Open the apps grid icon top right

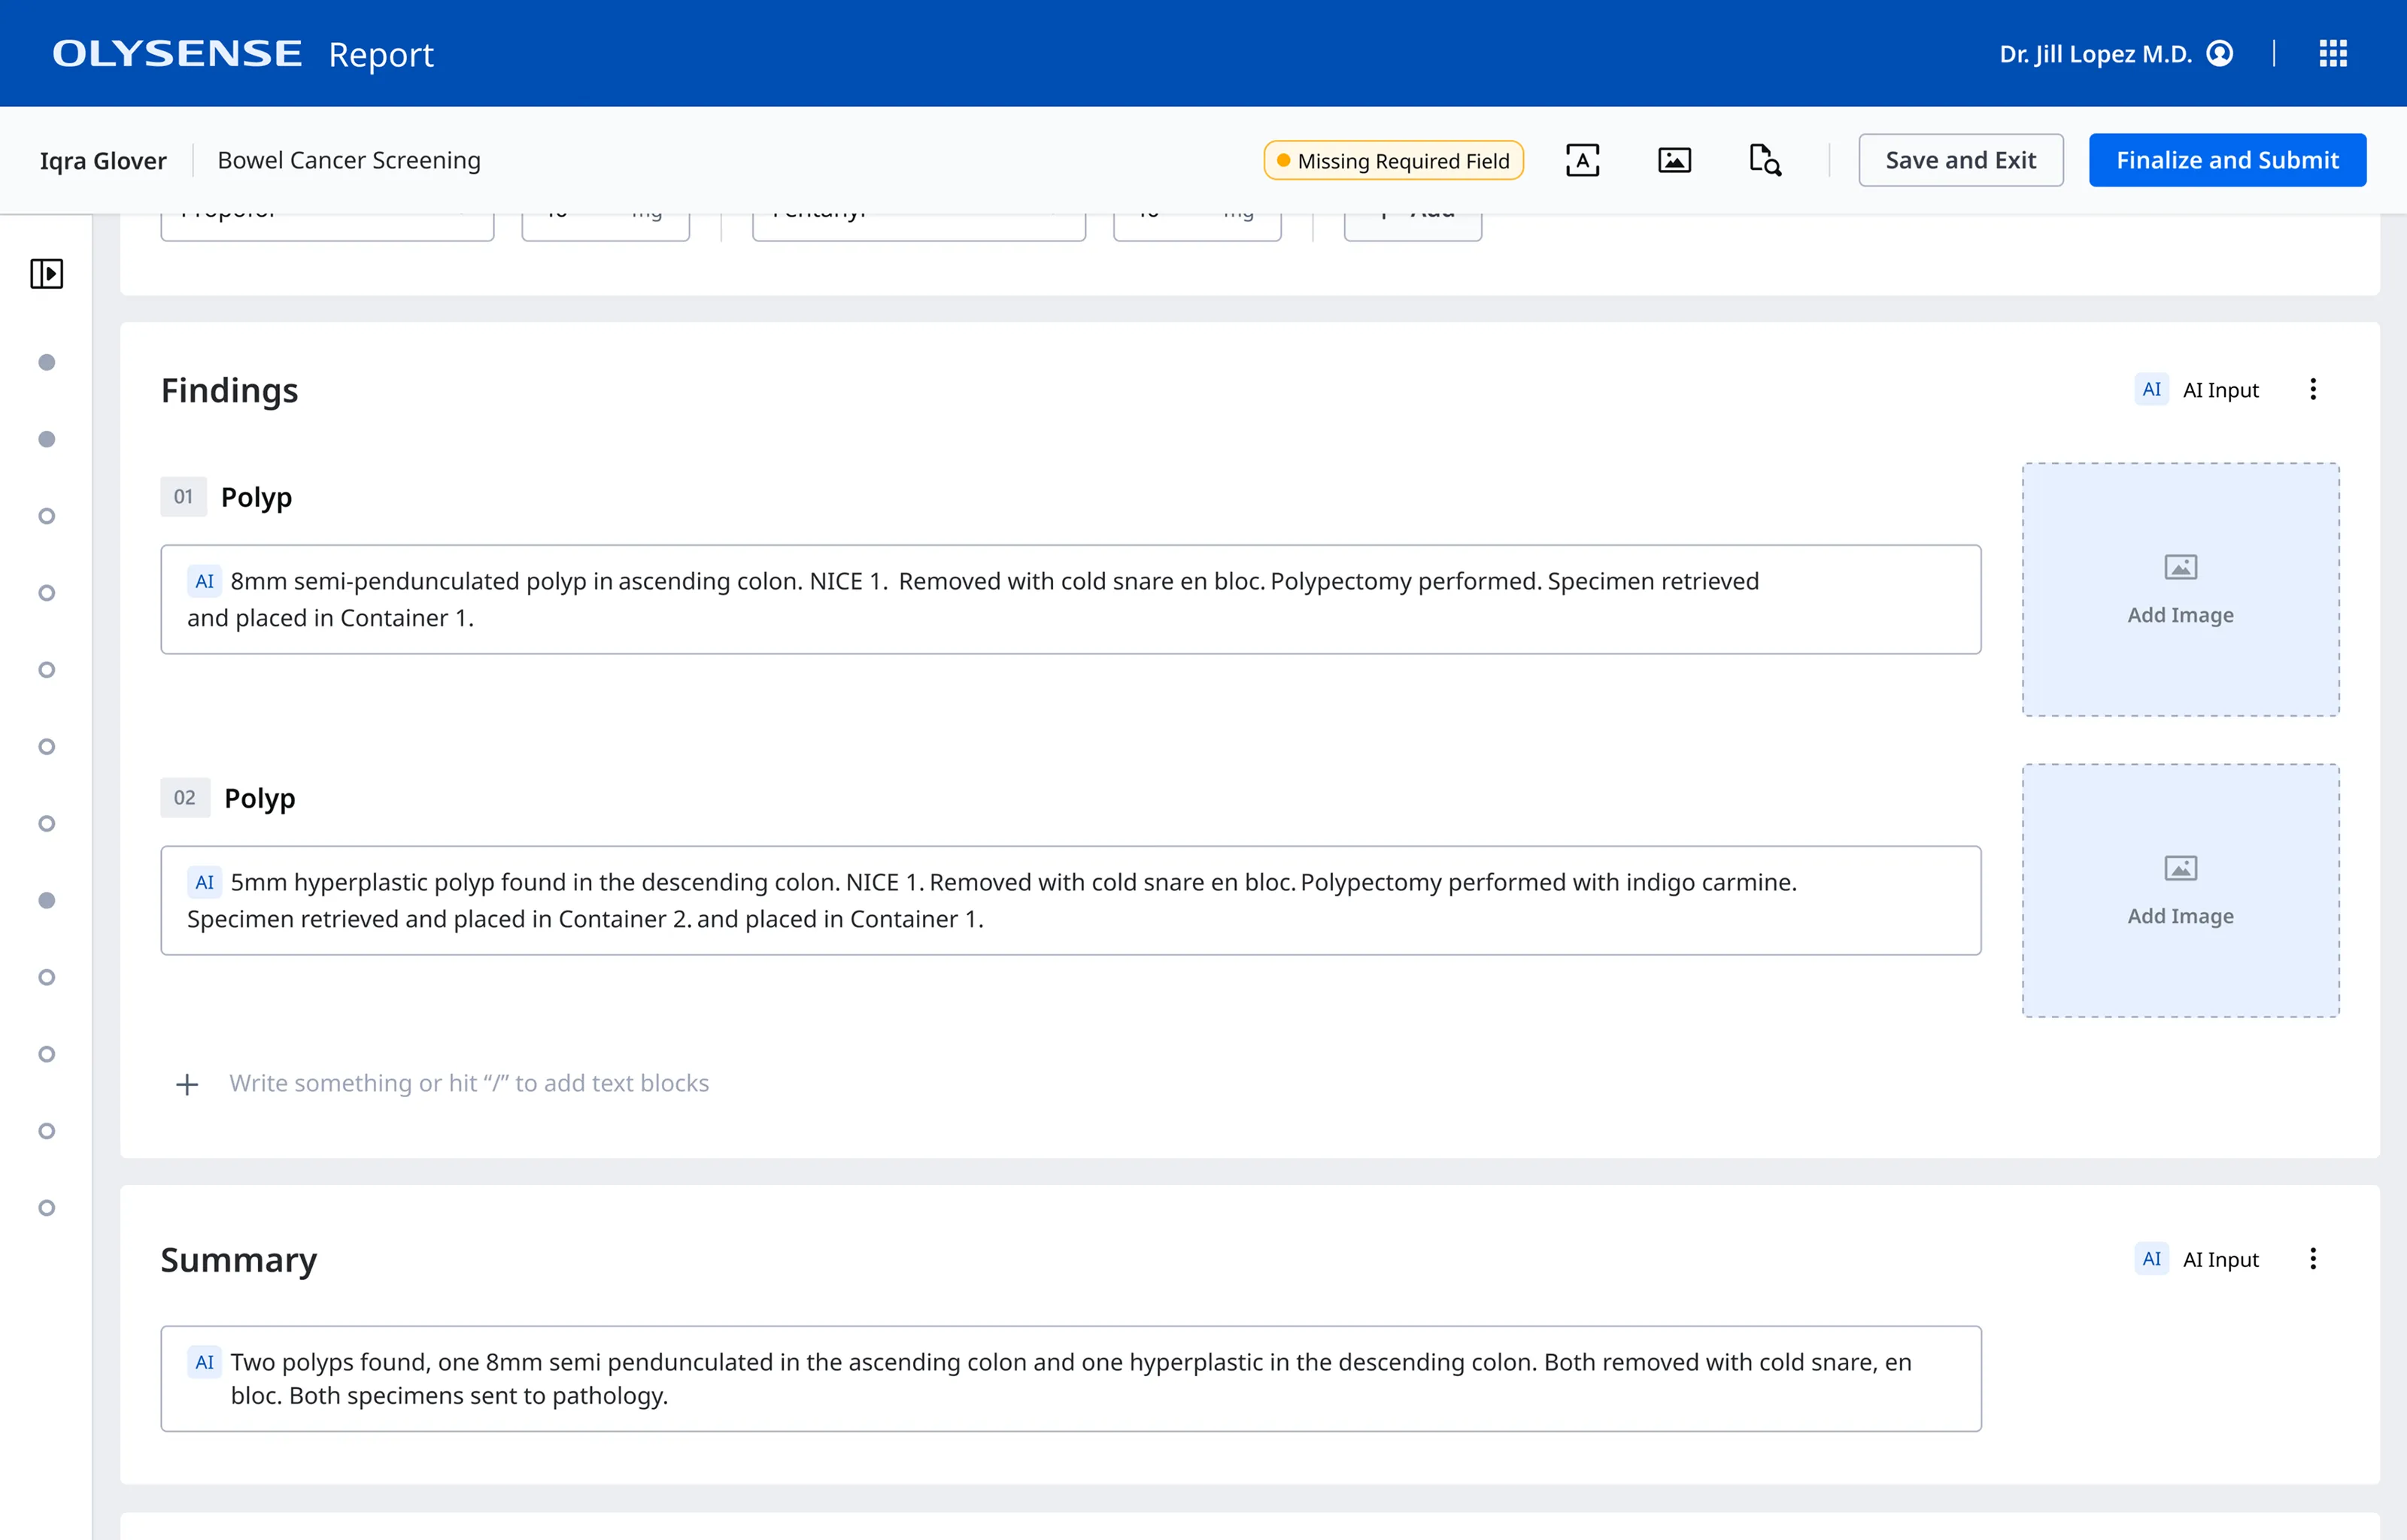tap(2333, 53)
